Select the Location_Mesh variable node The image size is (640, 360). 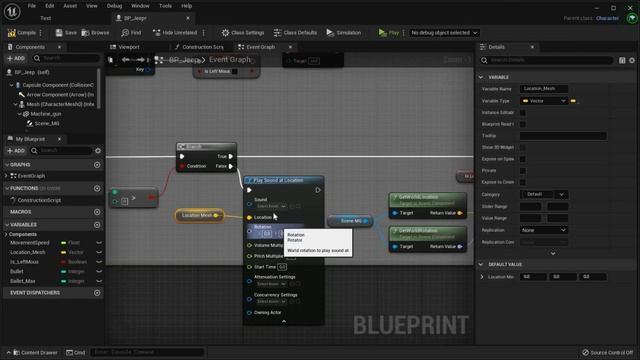200,216
